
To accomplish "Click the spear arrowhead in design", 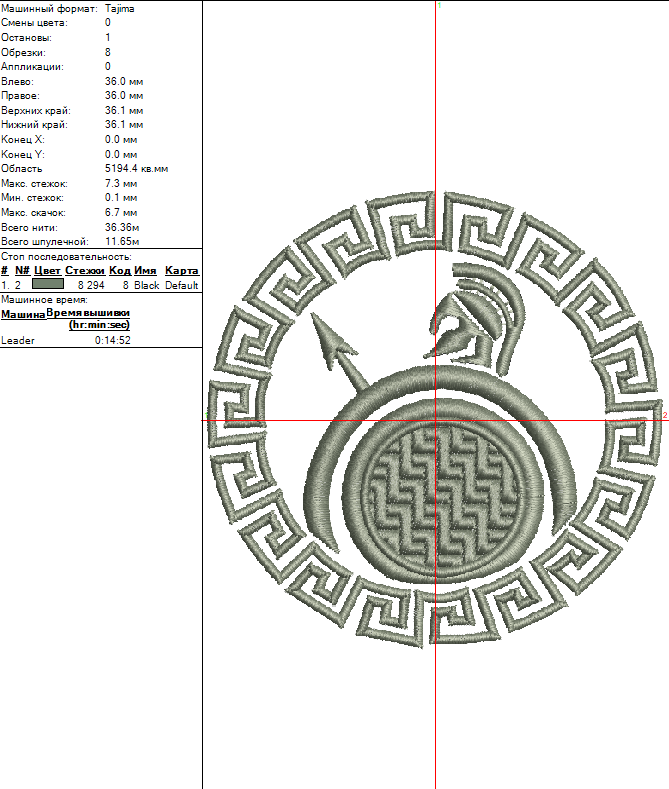I will tap(330, 341).
